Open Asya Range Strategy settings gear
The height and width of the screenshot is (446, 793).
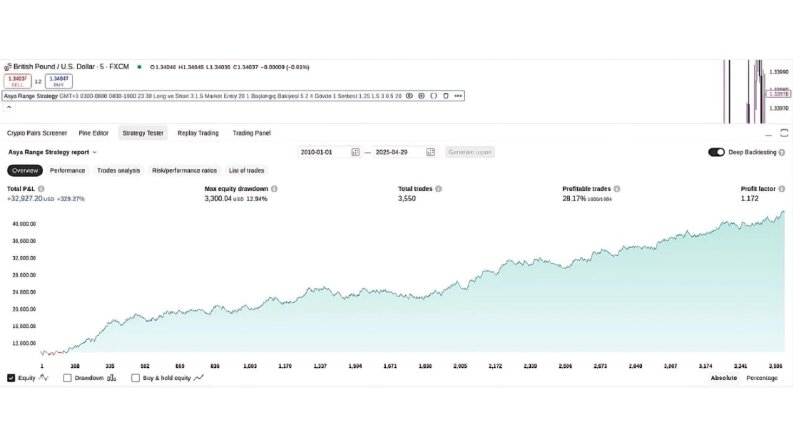421,96
